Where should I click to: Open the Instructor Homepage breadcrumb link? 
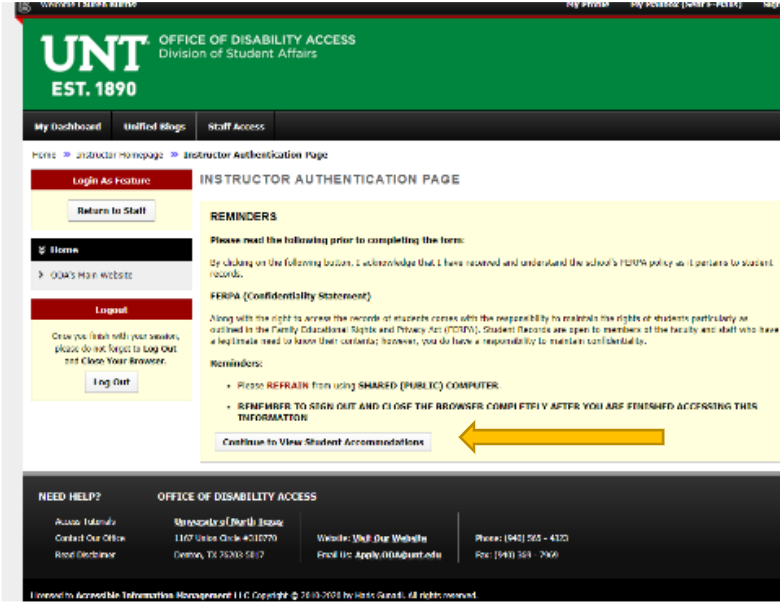[119, 155]
